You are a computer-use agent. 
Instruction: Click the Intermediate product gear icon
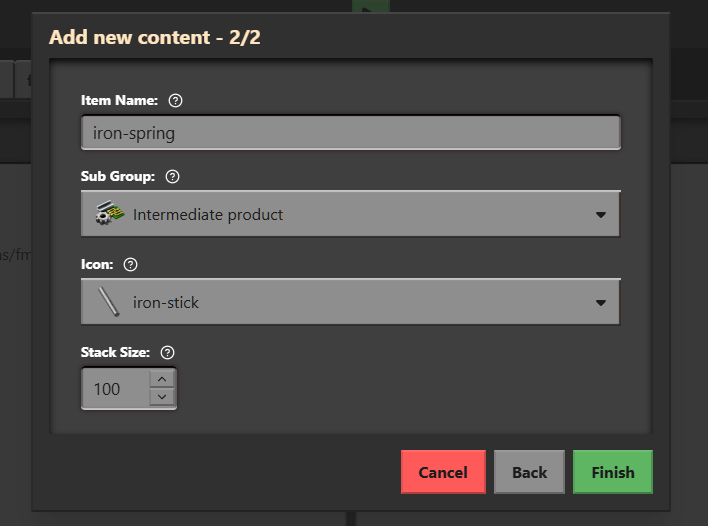pos(109,214)
